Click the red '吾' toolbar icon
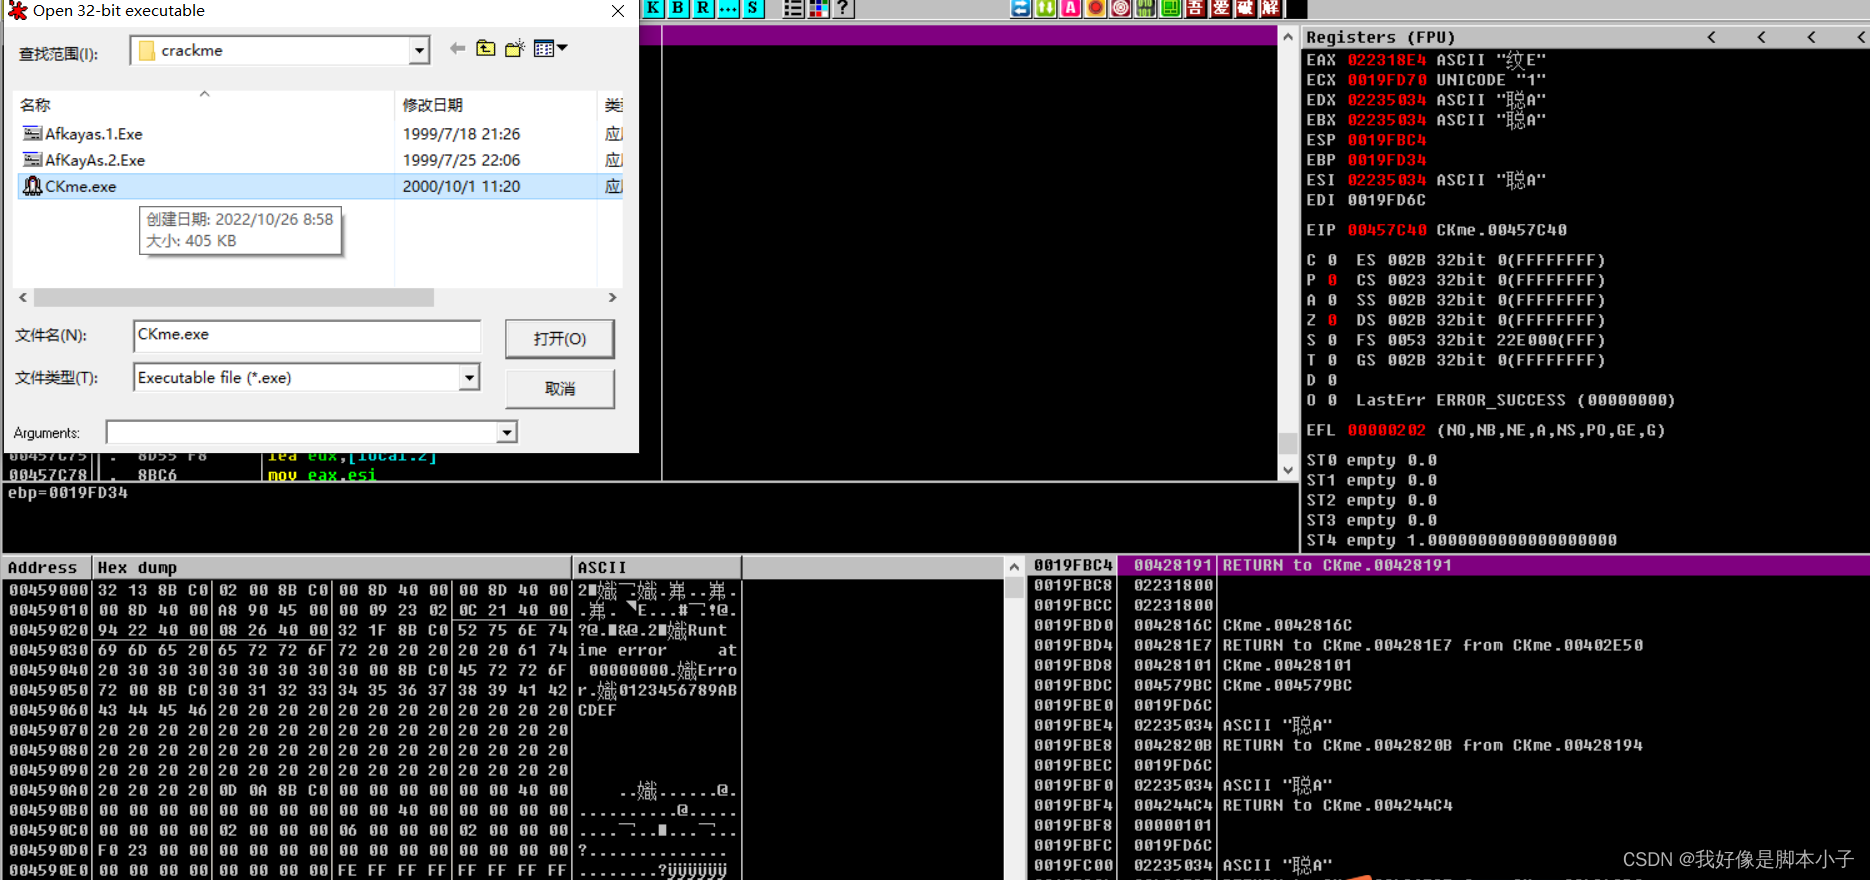 [1195, 8]
